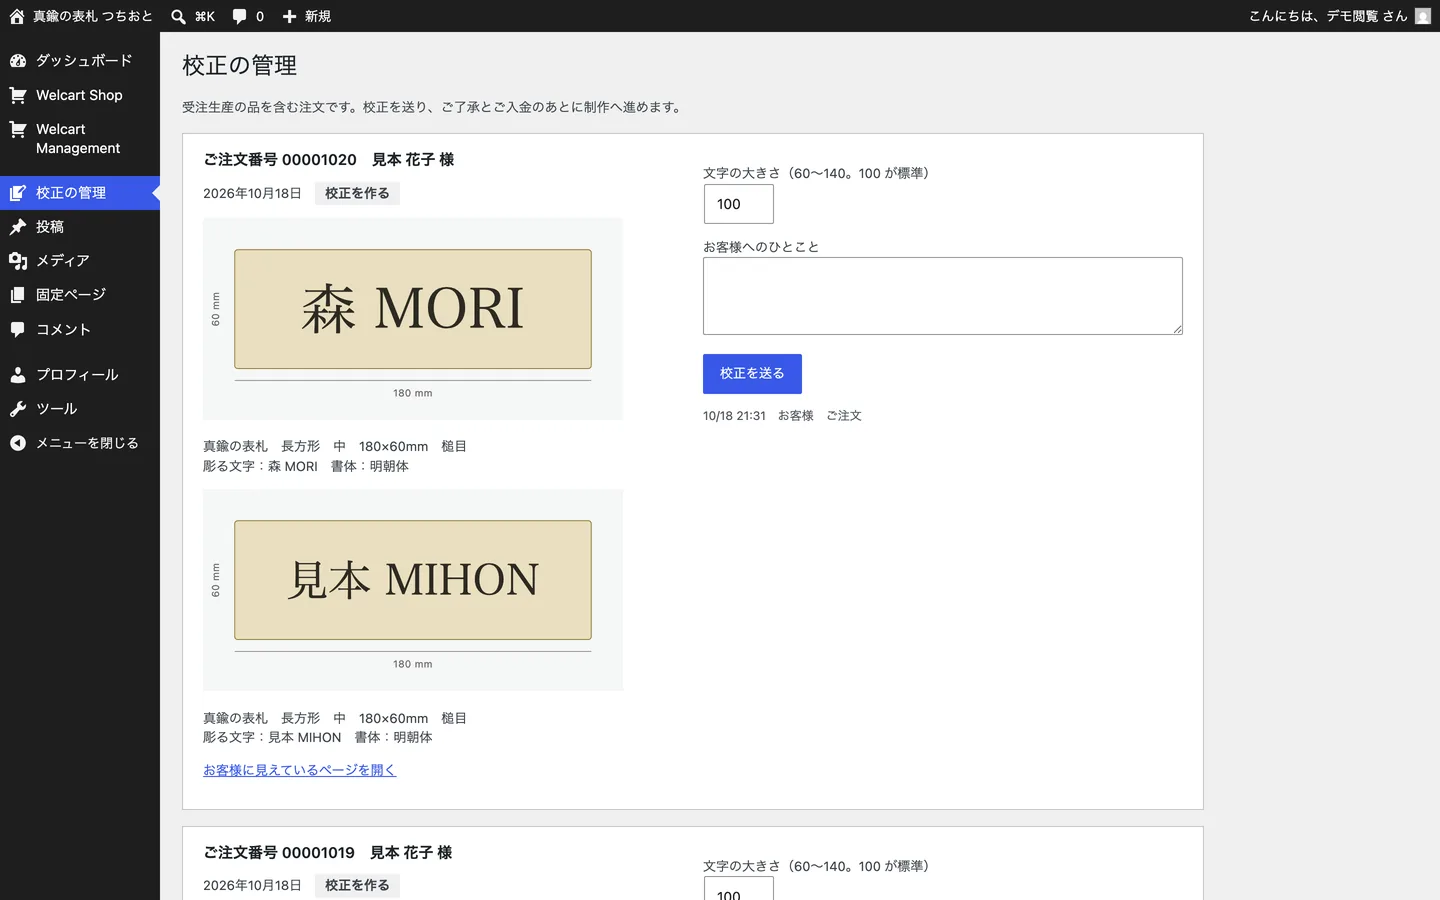This screenshot has height=900, width=1440.
Task: Click text 彫る文字：森 MORI 書体：明朝体
Action: (306, 466)
